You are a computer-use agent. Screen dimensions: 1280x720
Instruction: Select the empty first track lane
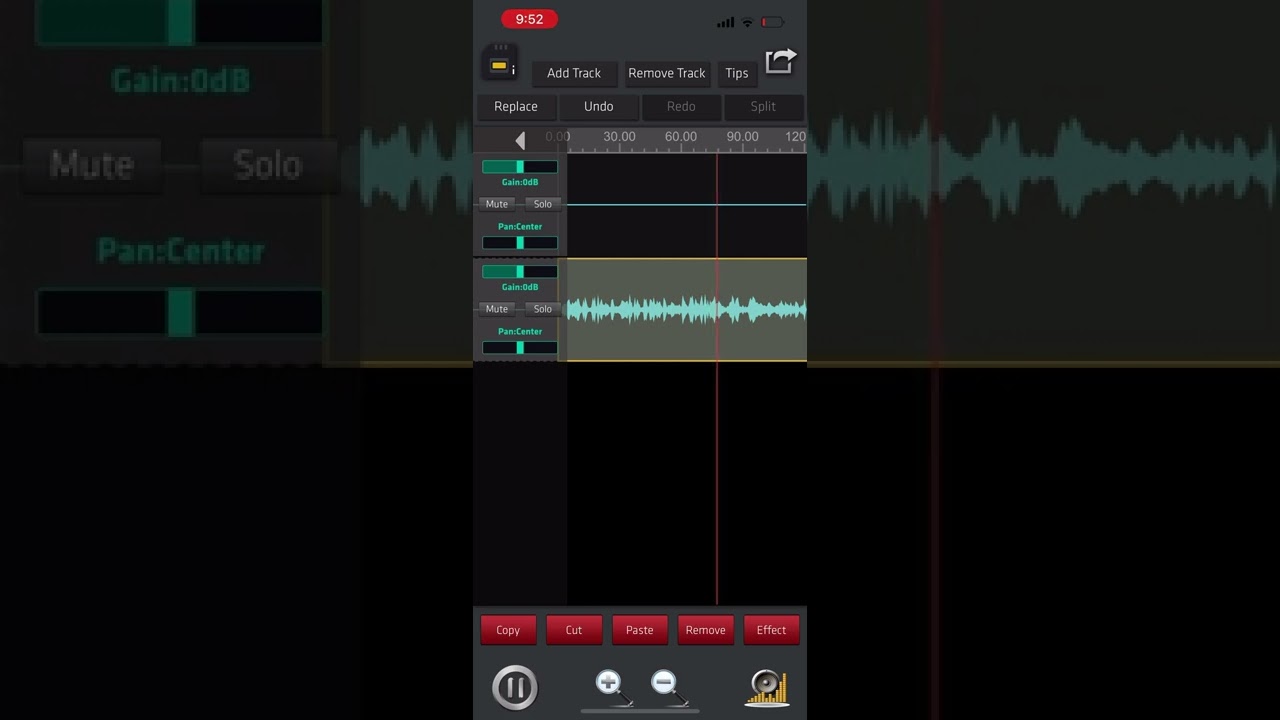point(687,204)
